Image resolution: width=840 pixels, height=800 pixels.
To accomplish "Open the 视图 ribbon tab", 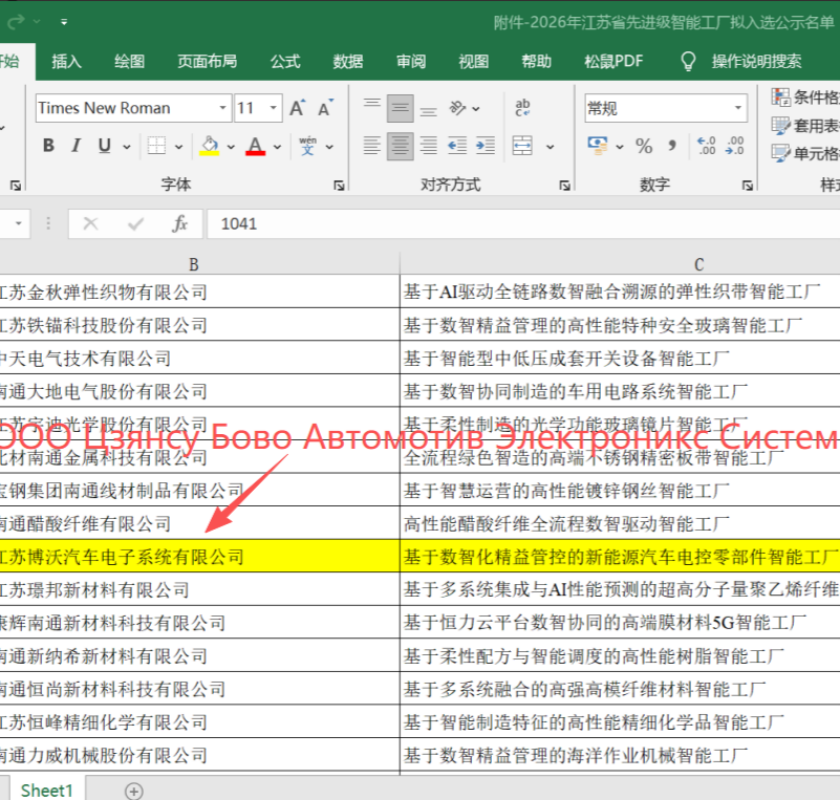I will [x=474, y=62].
